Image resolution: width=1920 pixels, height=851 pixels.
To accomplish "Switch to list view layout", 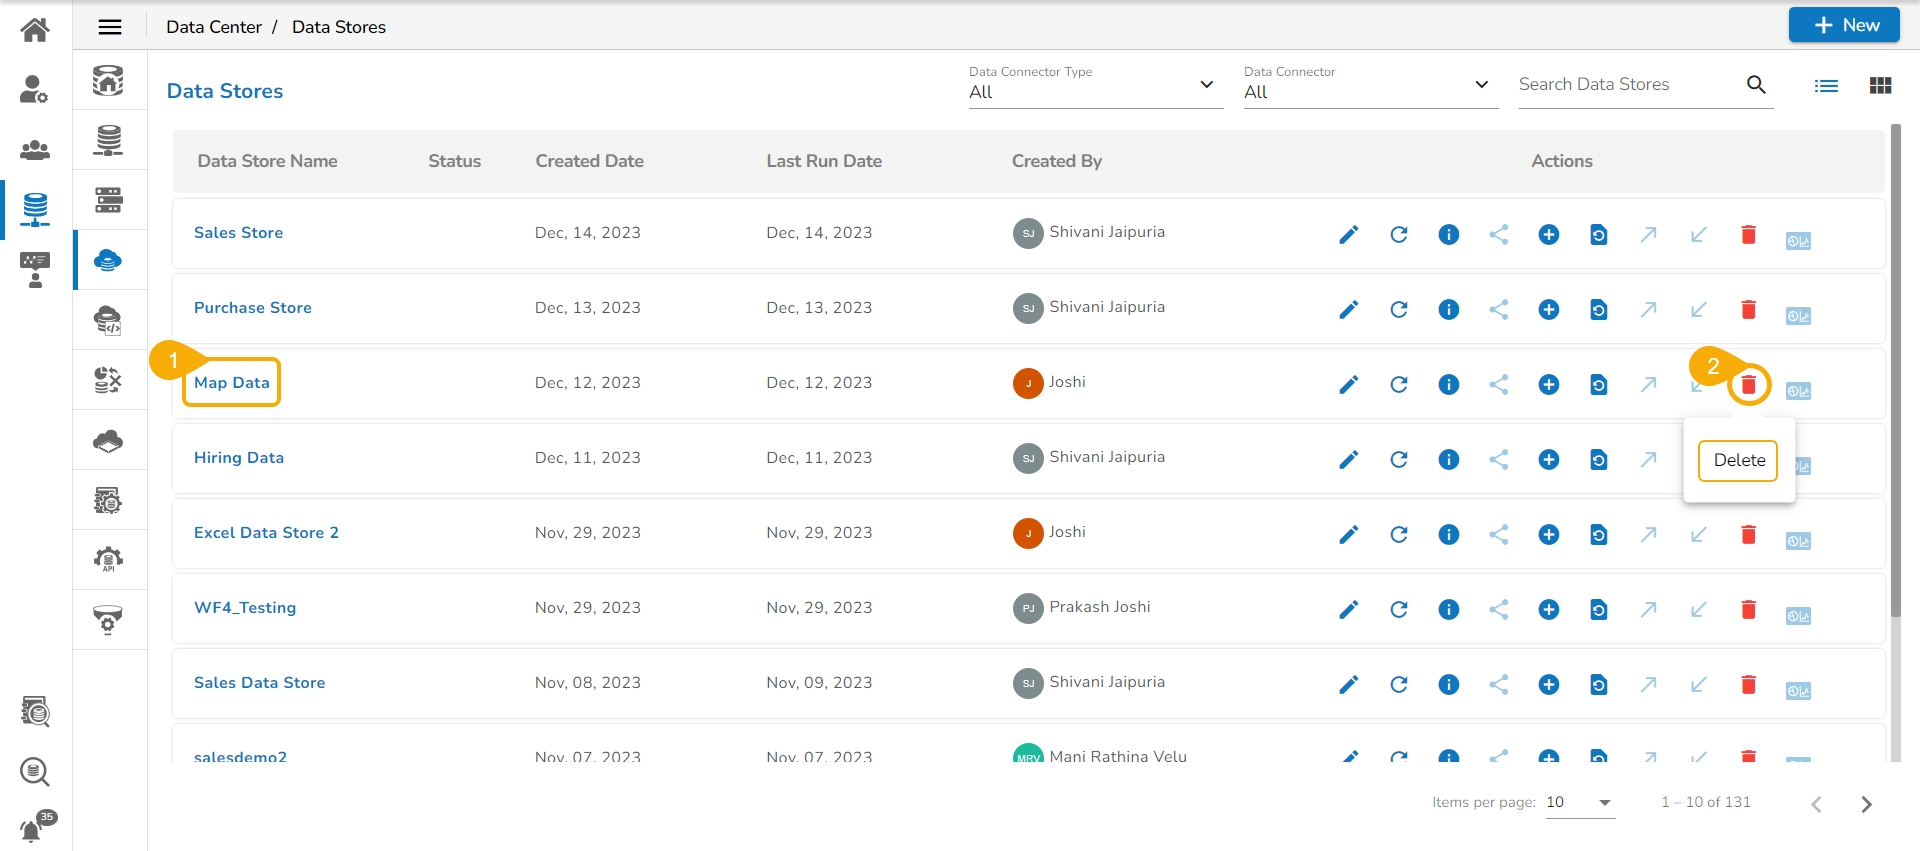I will 1826,86.
